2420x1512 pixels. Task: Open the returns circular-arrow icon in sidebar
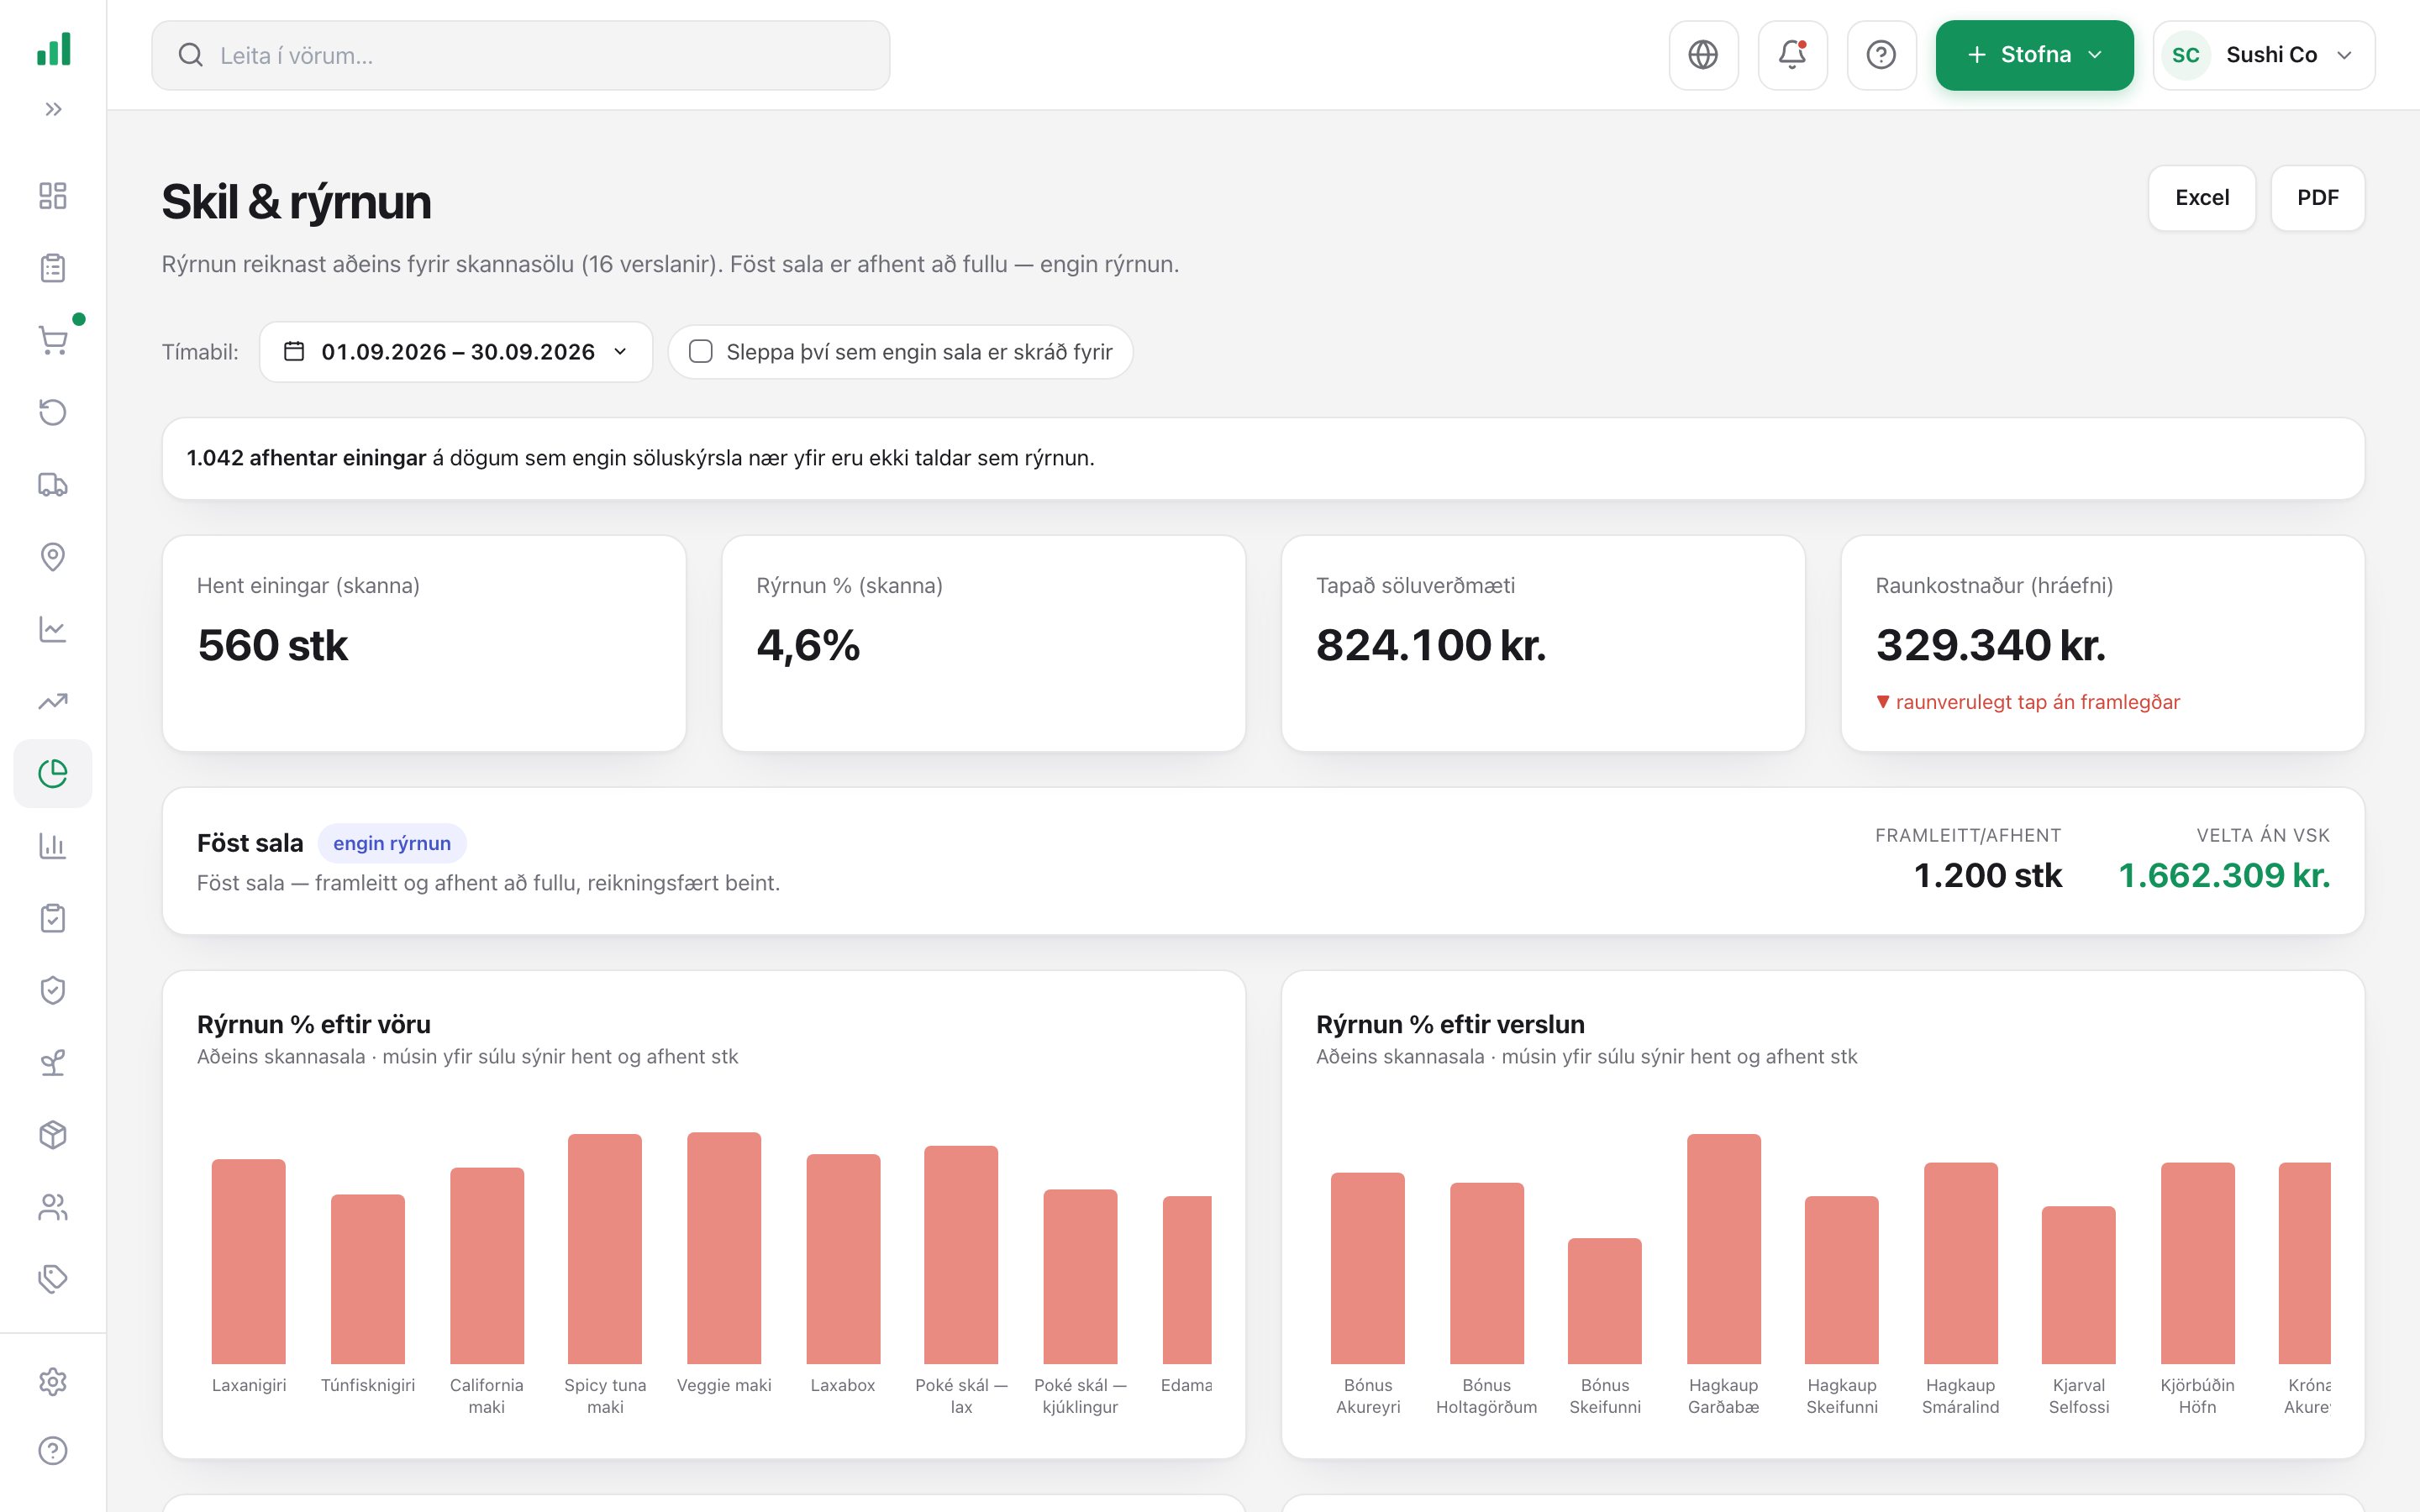point(53,412)
